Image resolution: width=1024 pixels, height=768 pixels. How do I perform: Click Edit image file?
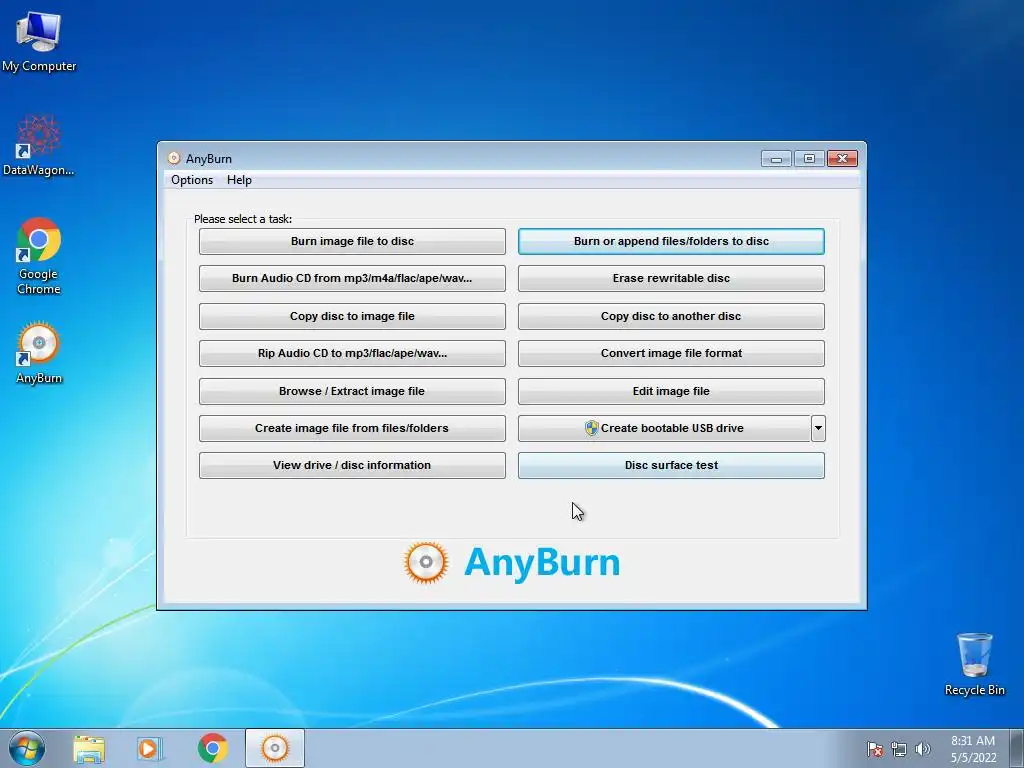pos(671,391)
